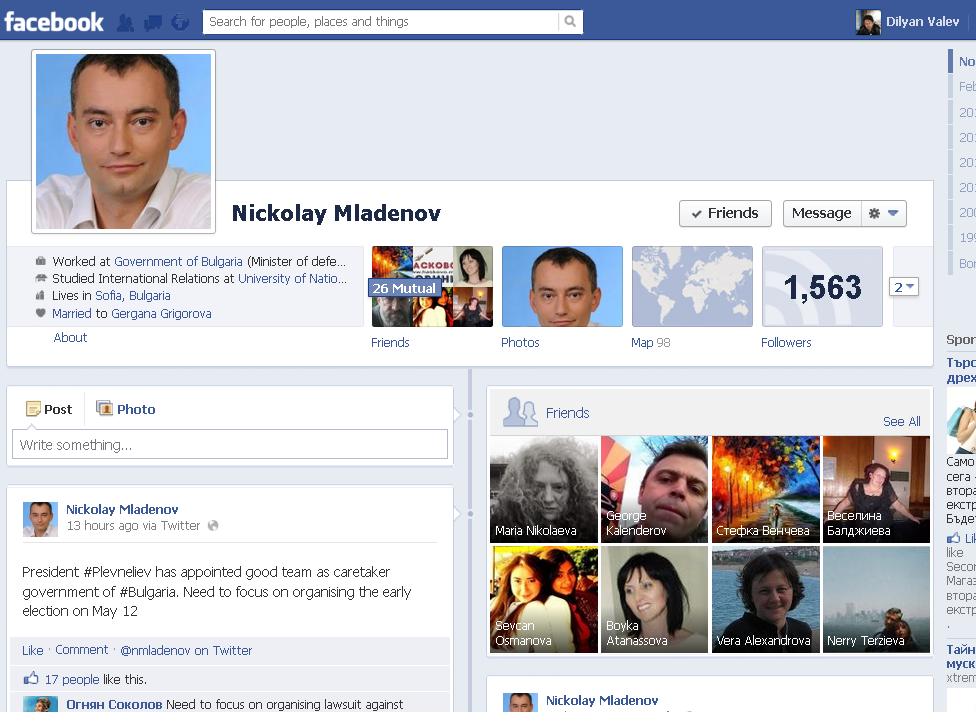Viewport: 976px width, 721px height.
Task: Open notifications globe icon in top bar
Action: click(x=180, y=22)
